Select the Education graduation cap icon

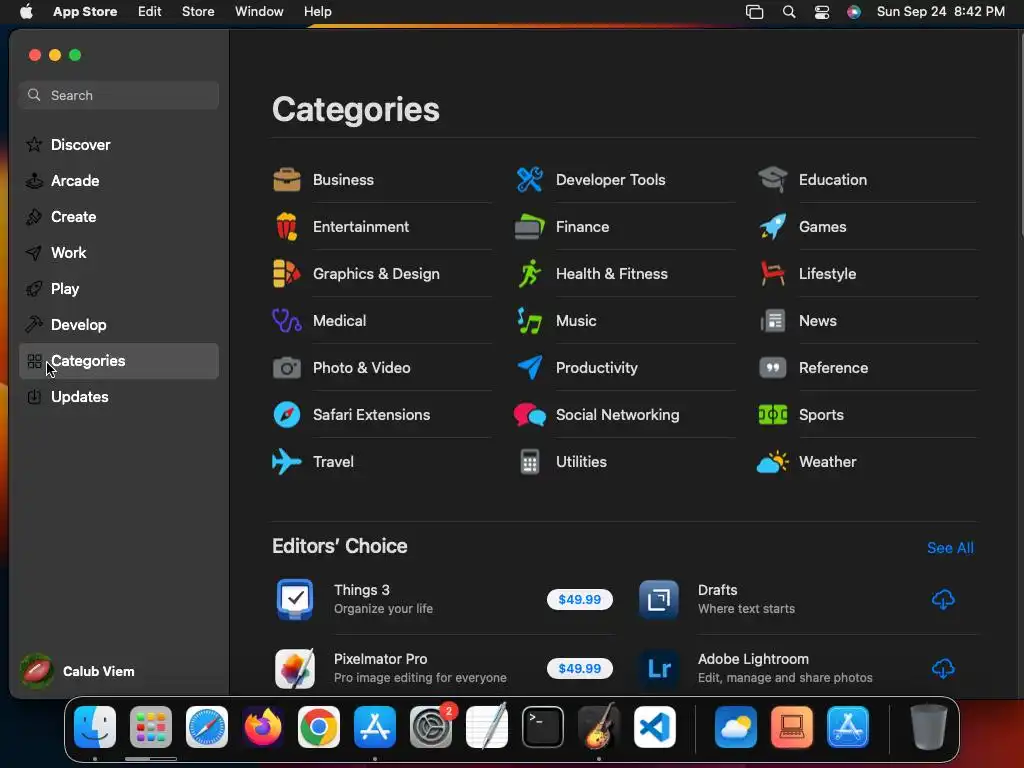click(773, 180)
